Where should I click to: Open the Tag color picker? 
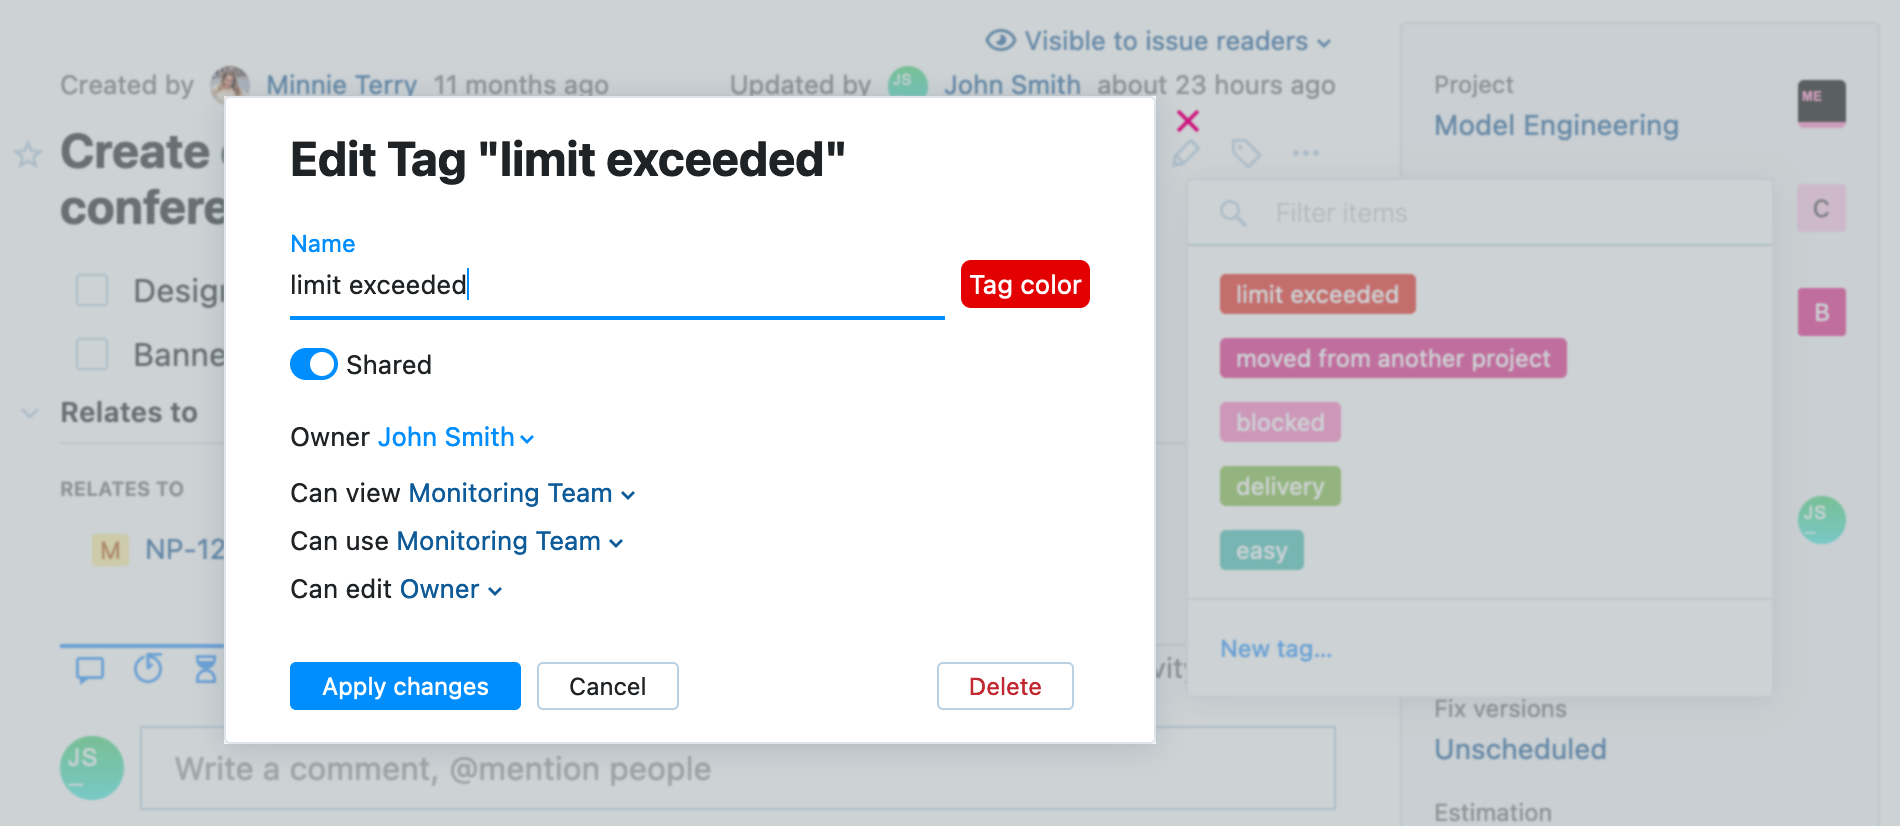(x=1024, y=284)
